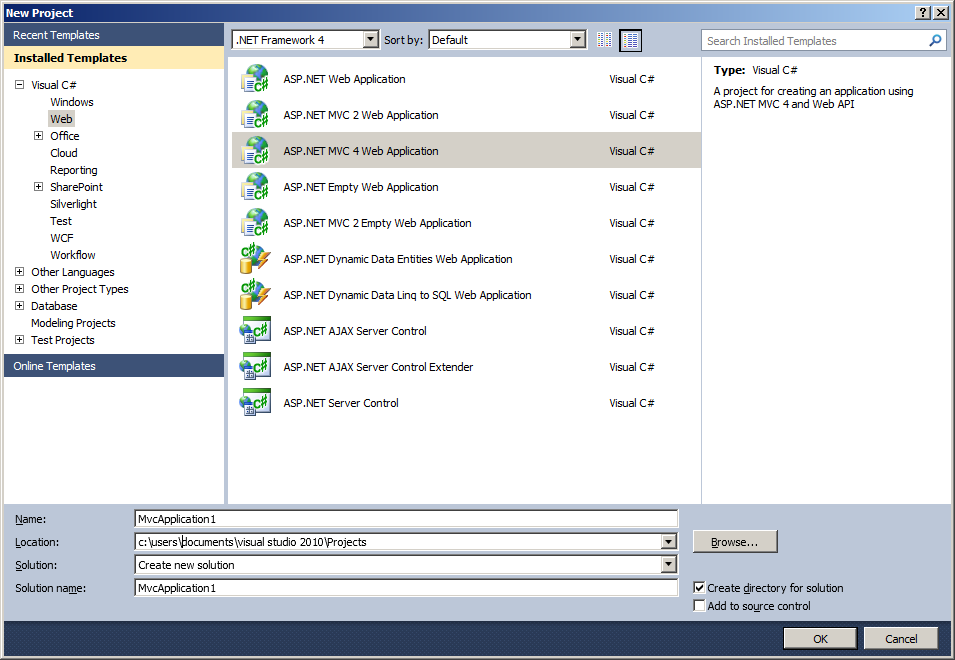Select the Workflow category
Viewport: 955px width, 660px height.
73,255
